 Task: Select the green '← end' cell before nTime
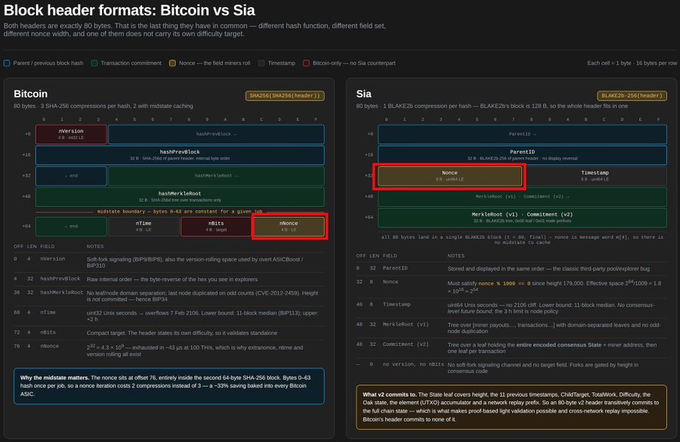(71, 226)
